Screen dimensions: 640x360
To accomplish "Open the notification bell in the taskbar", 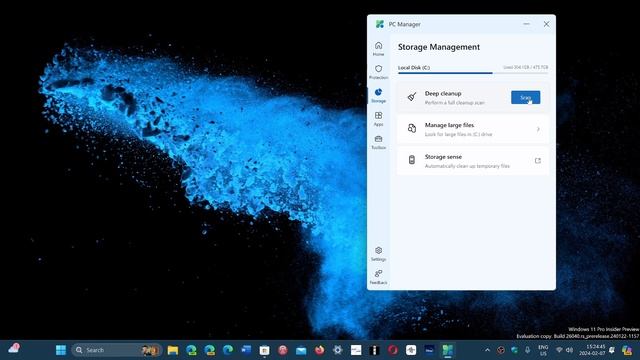I will 612,350.
